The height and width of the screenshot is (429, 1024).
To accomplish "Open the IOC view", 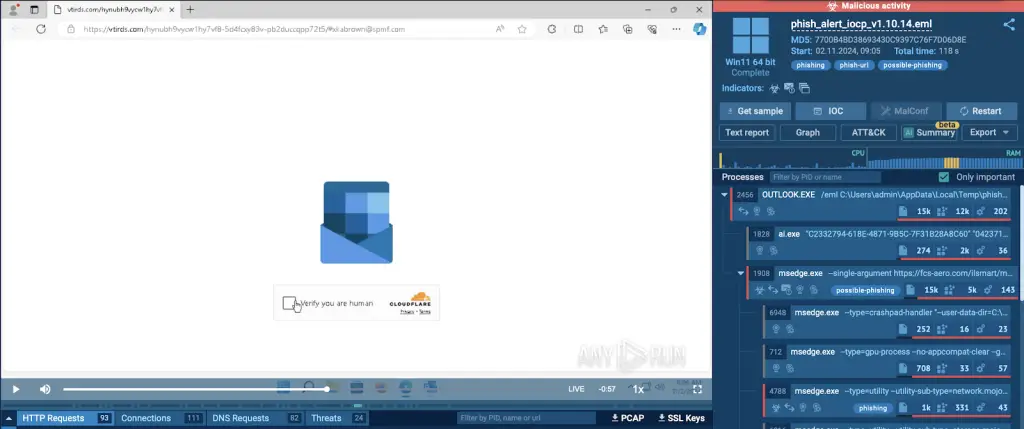I will (x=830, y=111).
